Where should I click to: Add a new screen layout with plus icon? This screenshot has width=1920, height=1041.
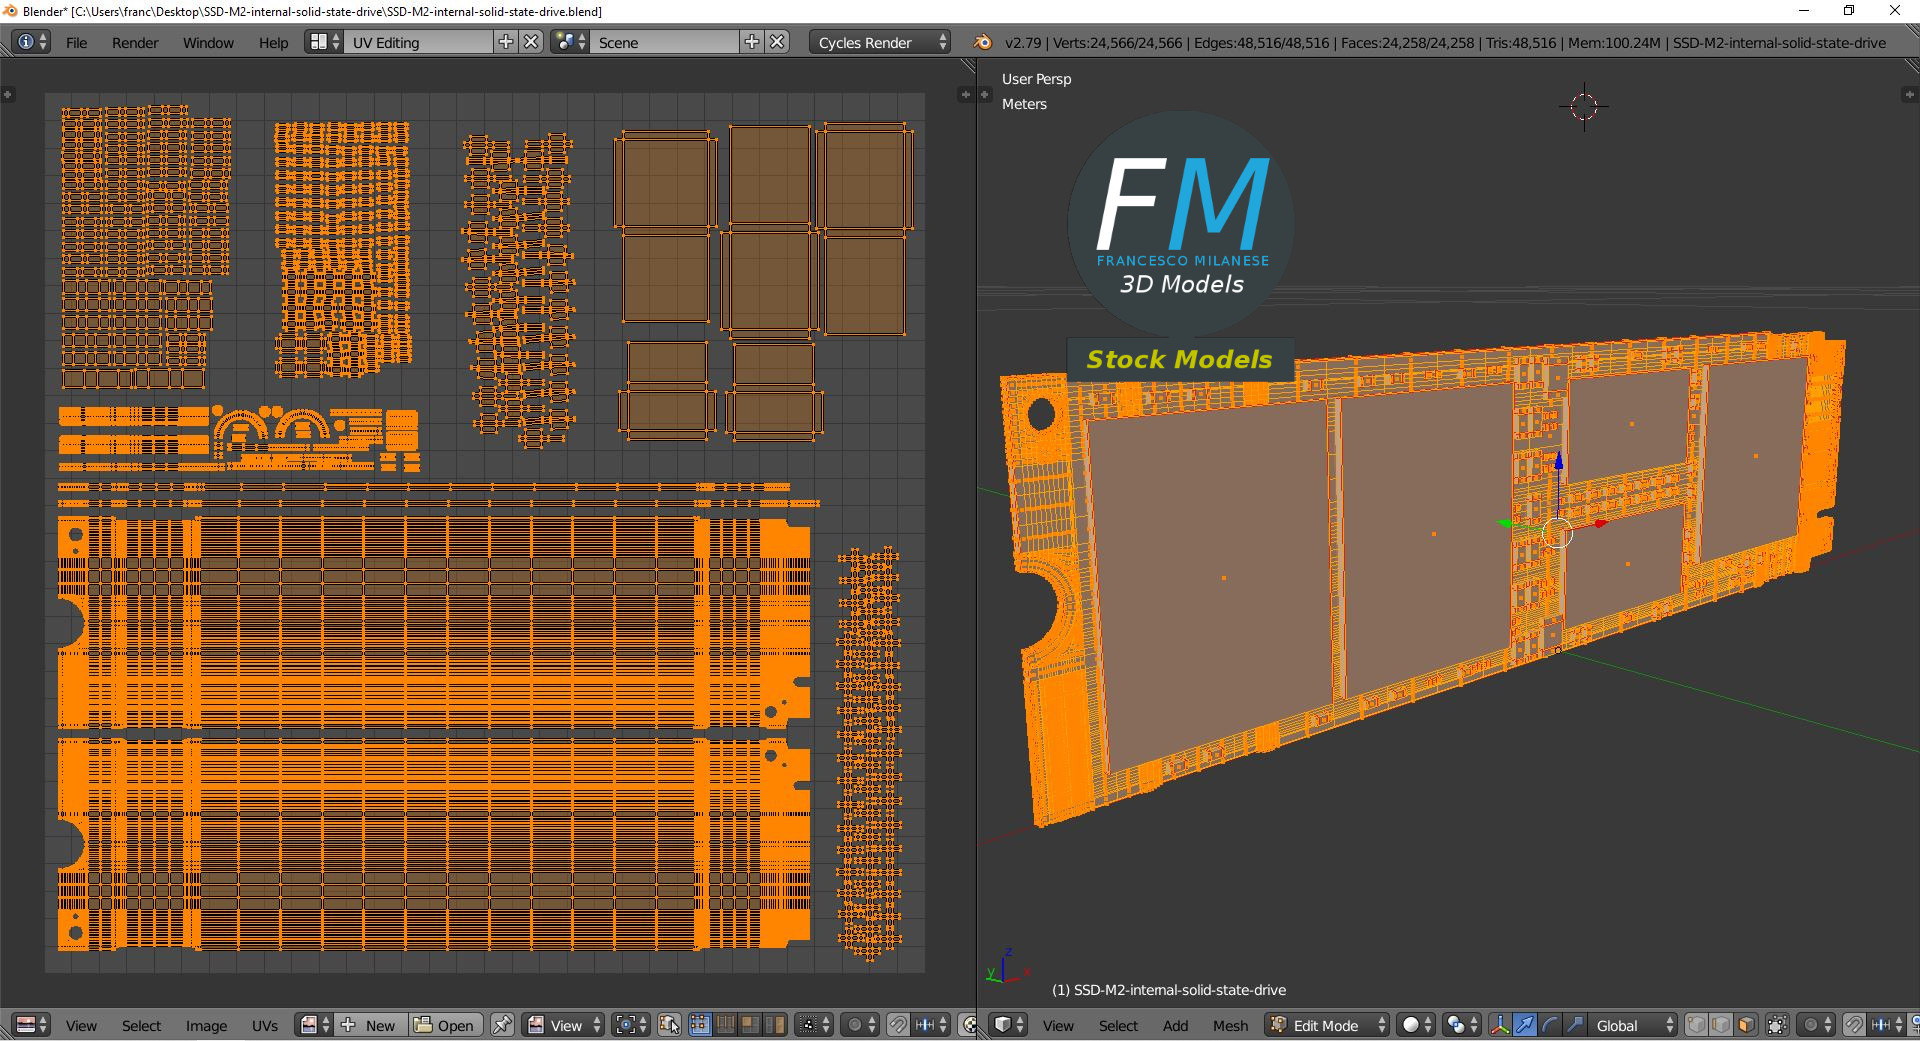coord(506,42)
